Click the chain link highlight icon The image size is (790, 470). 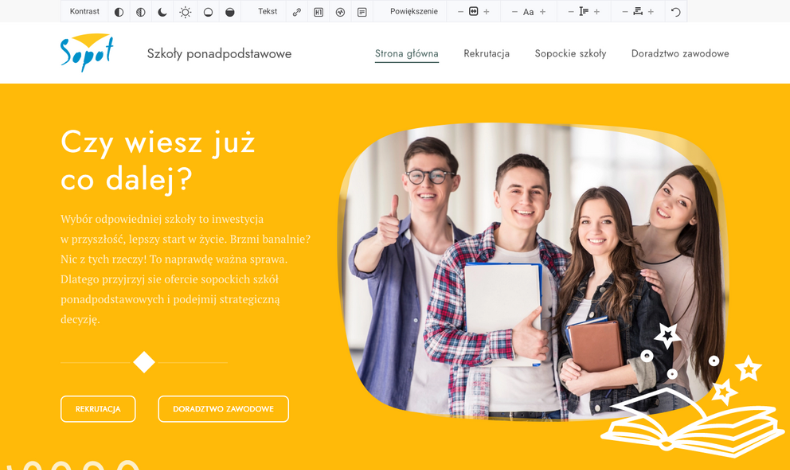[x=297, y=12]
